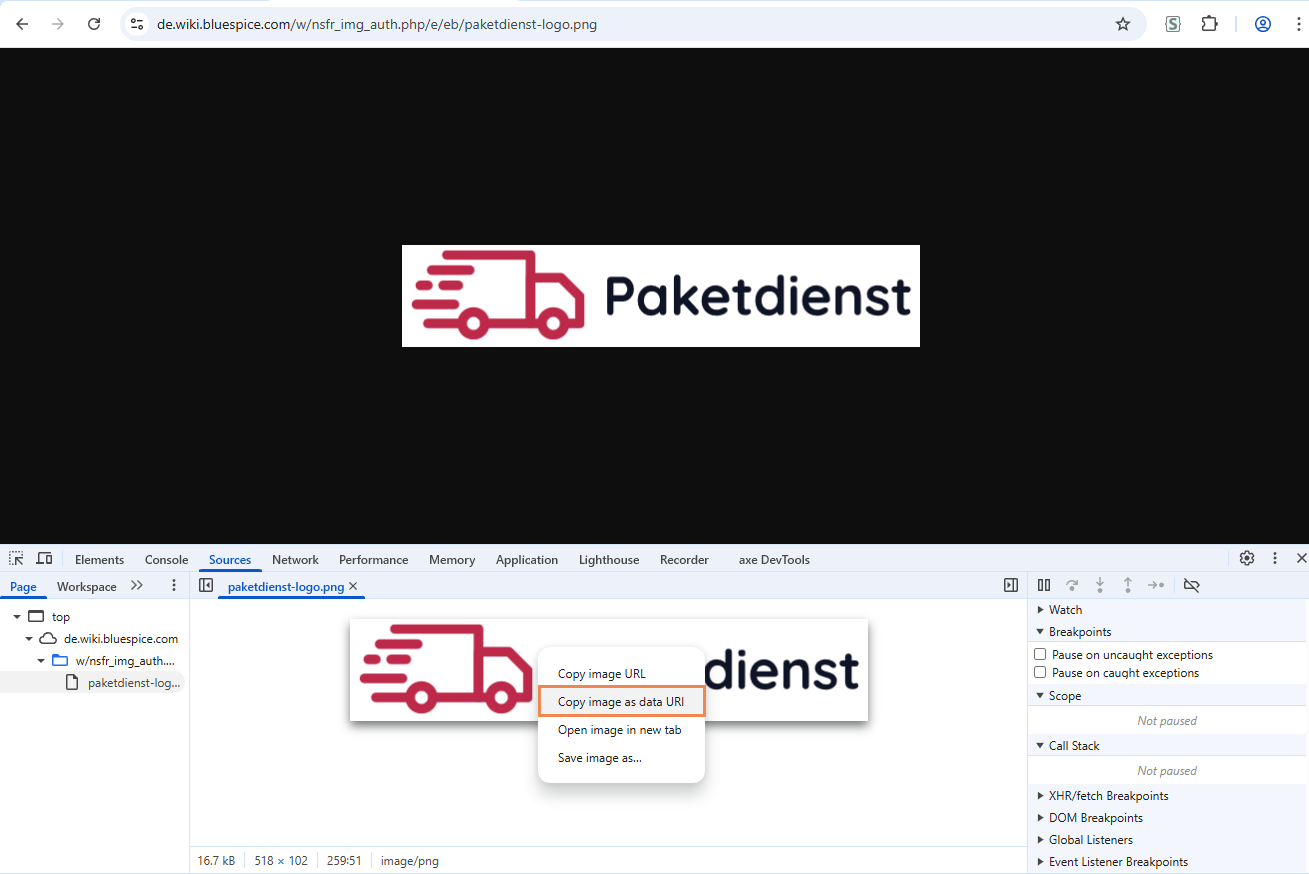
Task: Hide the navigator sidebar panel icon
Action: point(206,586)
